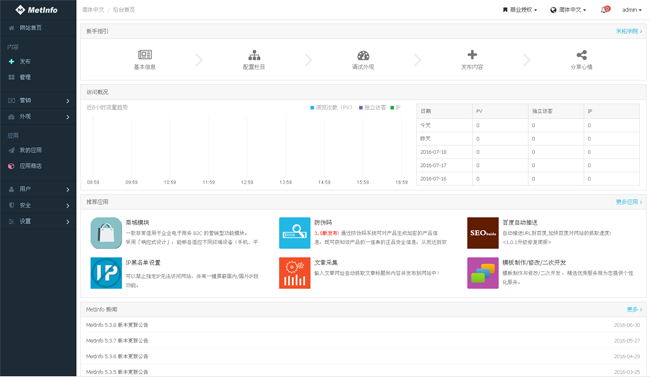Open the 更多 link in MetInfo news
650x377 pixels.
point(634,309)
